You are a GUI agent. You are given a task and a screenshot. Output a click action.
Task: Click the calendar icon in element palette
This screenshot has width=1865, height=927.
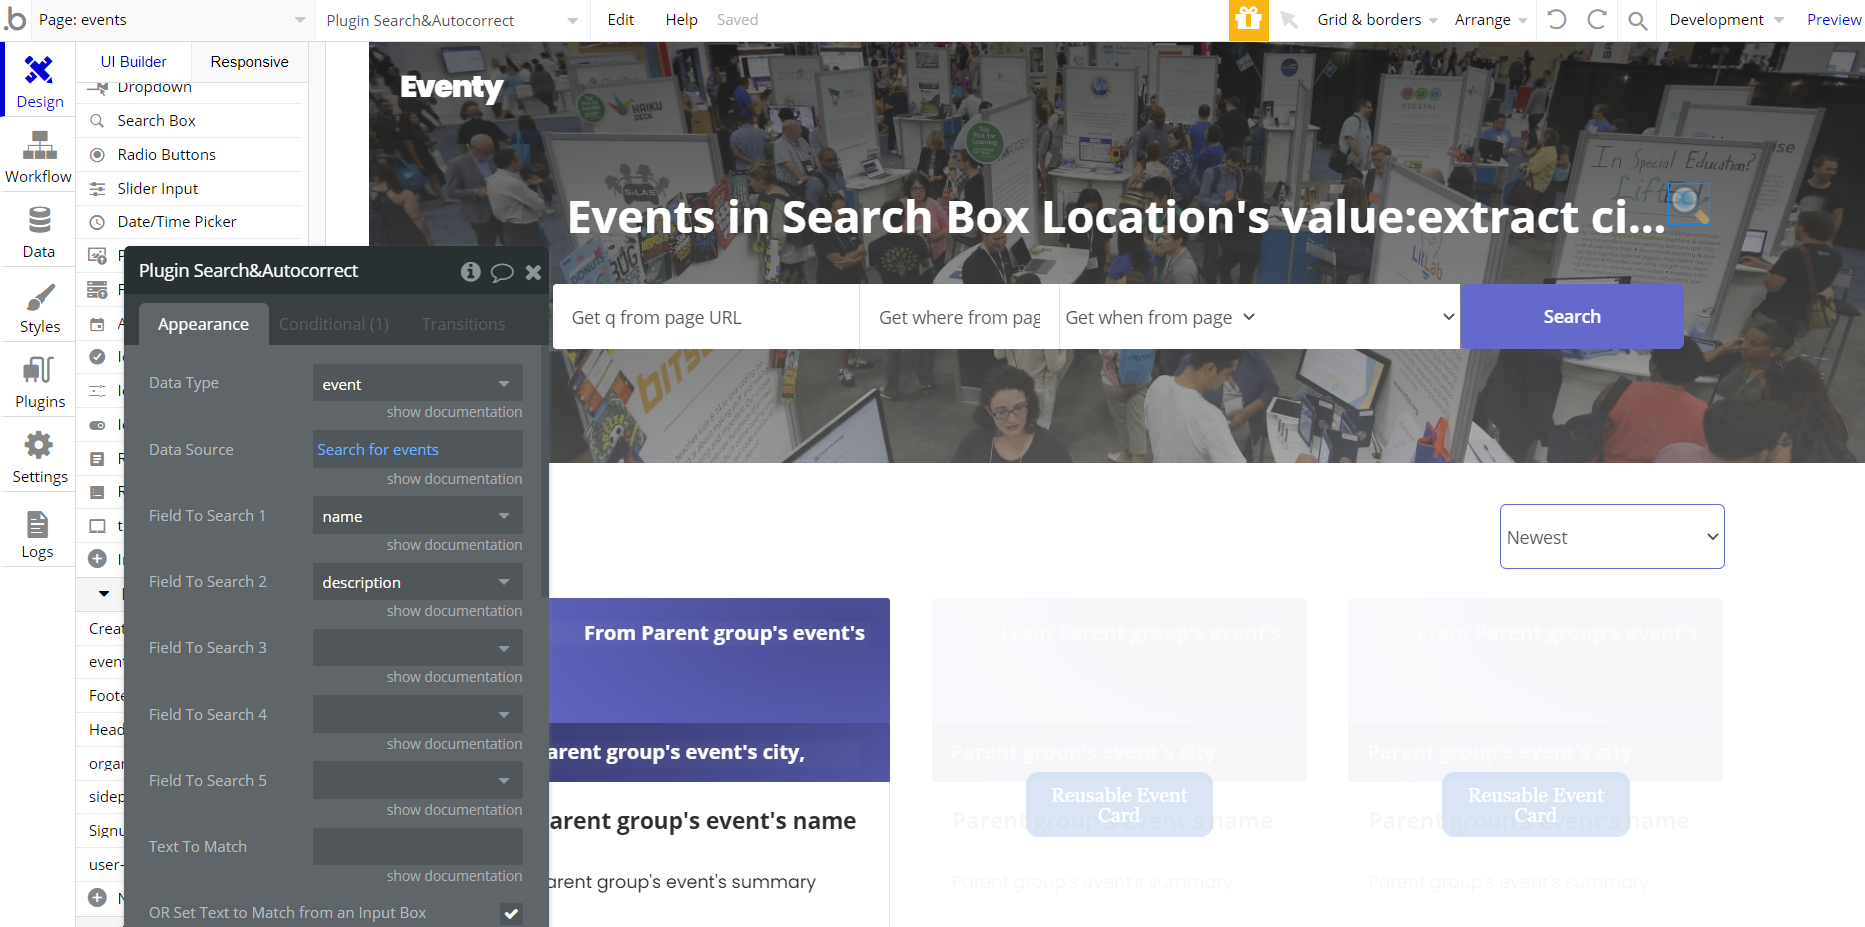98,324
